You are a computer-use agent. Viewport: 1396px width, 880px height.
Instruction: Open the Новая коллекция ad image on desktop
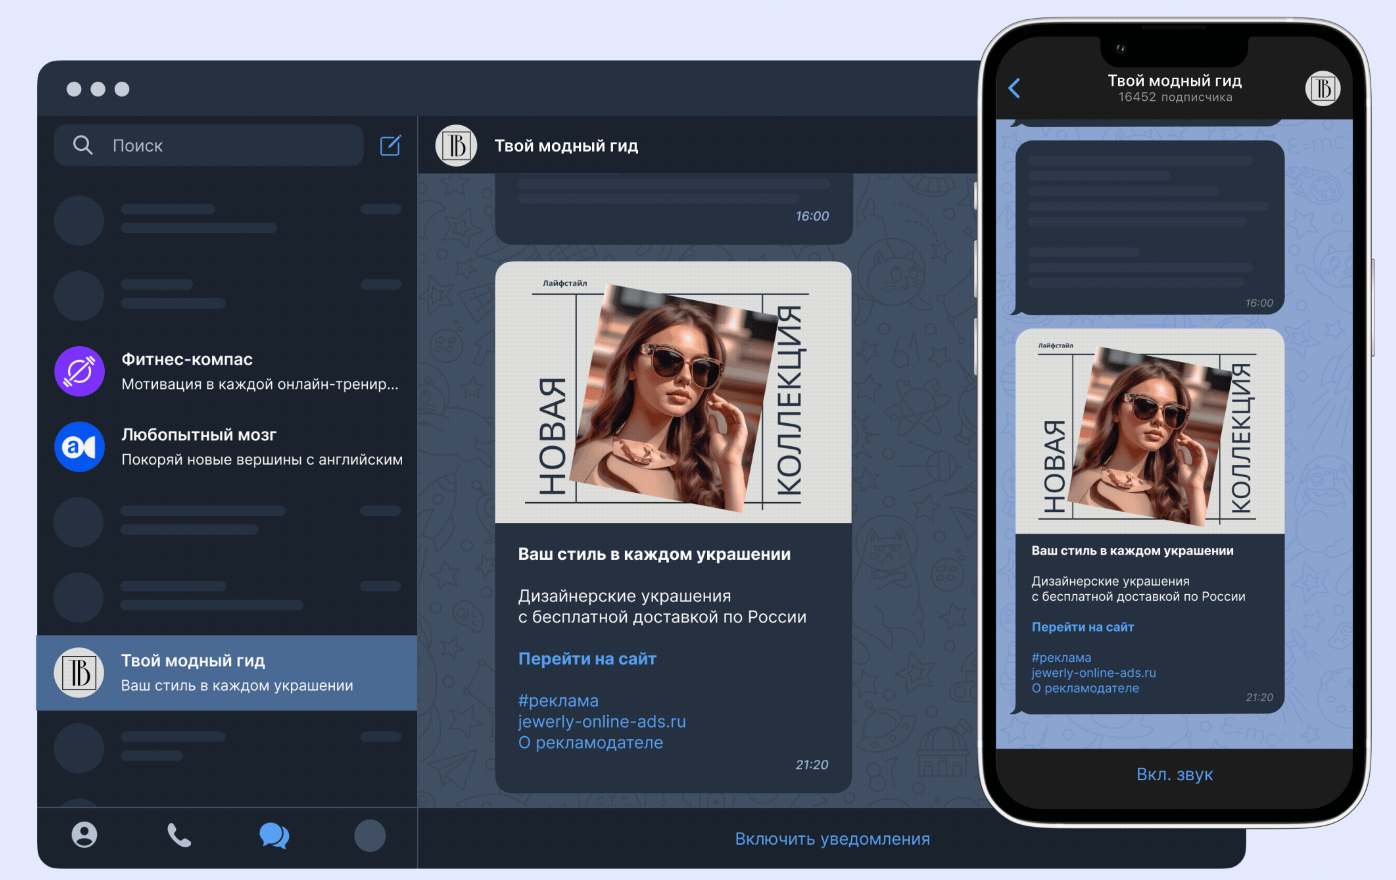[673, 392]
